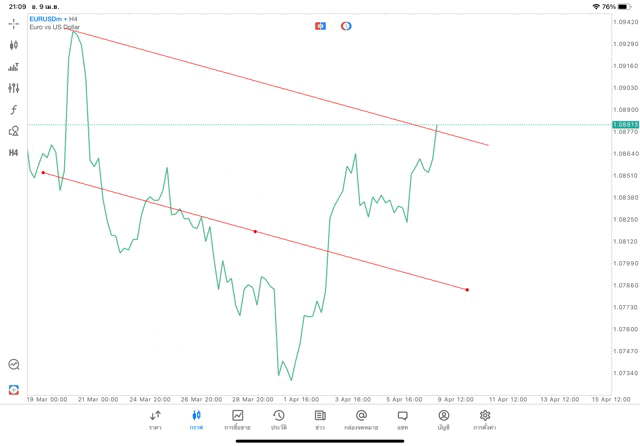
Task: Change chart type via candlestick icon
Action: point(14,45)
